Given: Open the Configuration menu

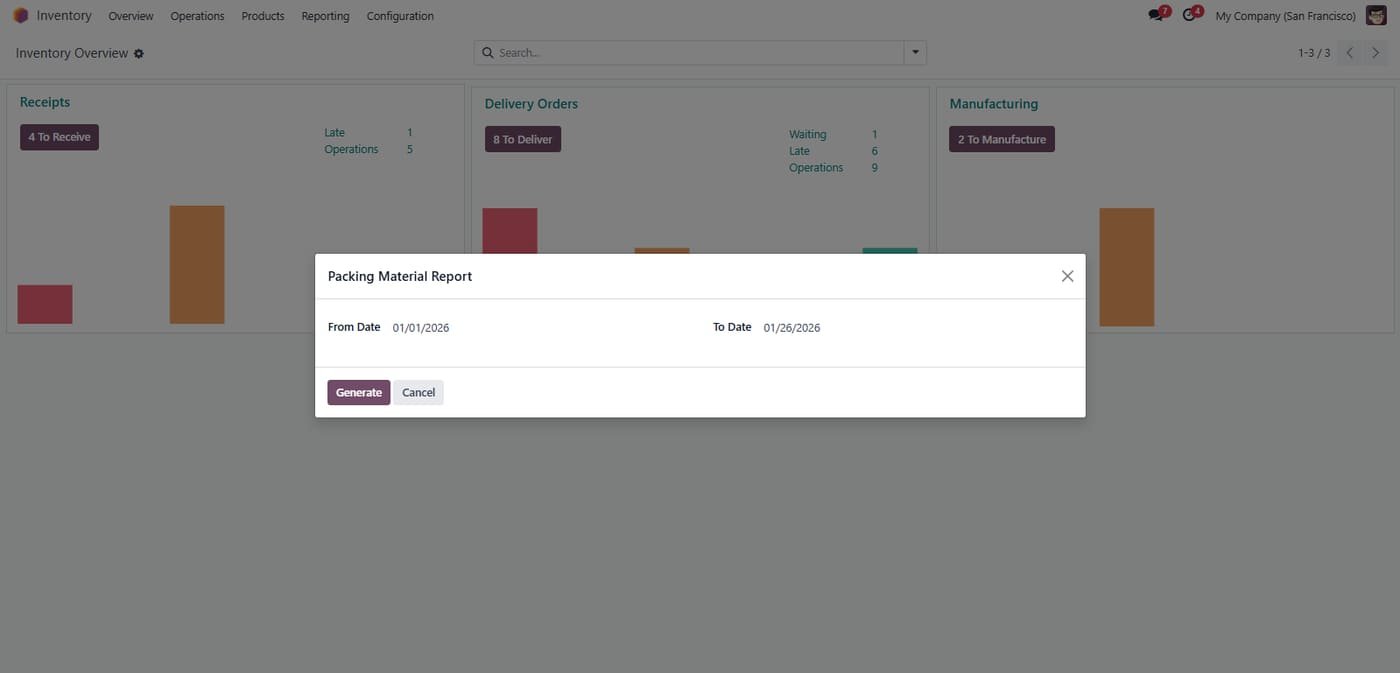Looking at the screenshot, I should (400, 16).
